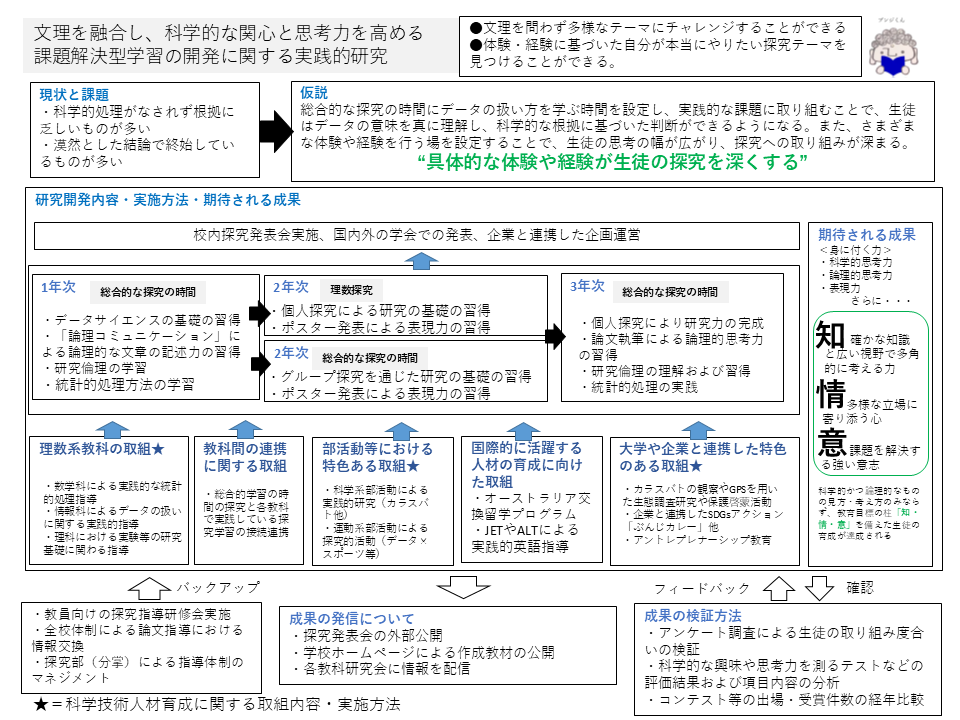Click the white up arrow beside バックアップ
The image size is (960, 720).
click(150, 586)
